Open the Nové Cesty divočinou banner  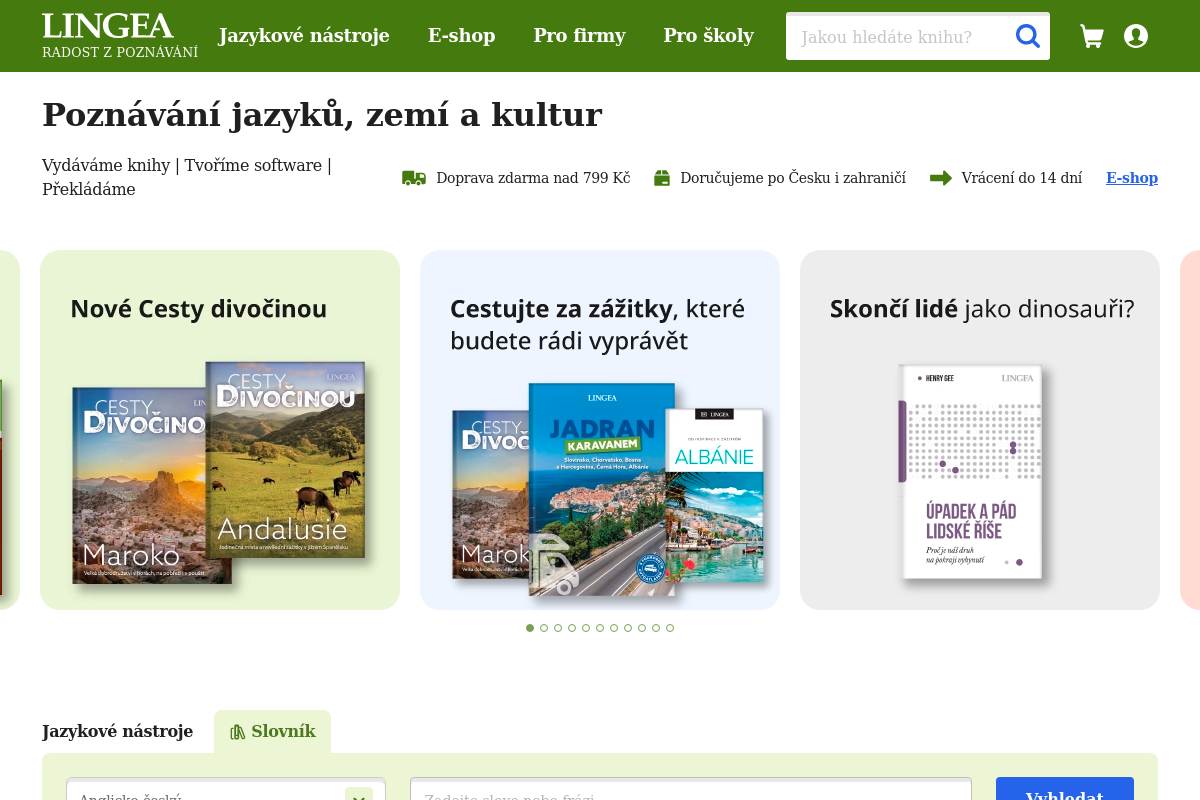(x=220, y=430)
